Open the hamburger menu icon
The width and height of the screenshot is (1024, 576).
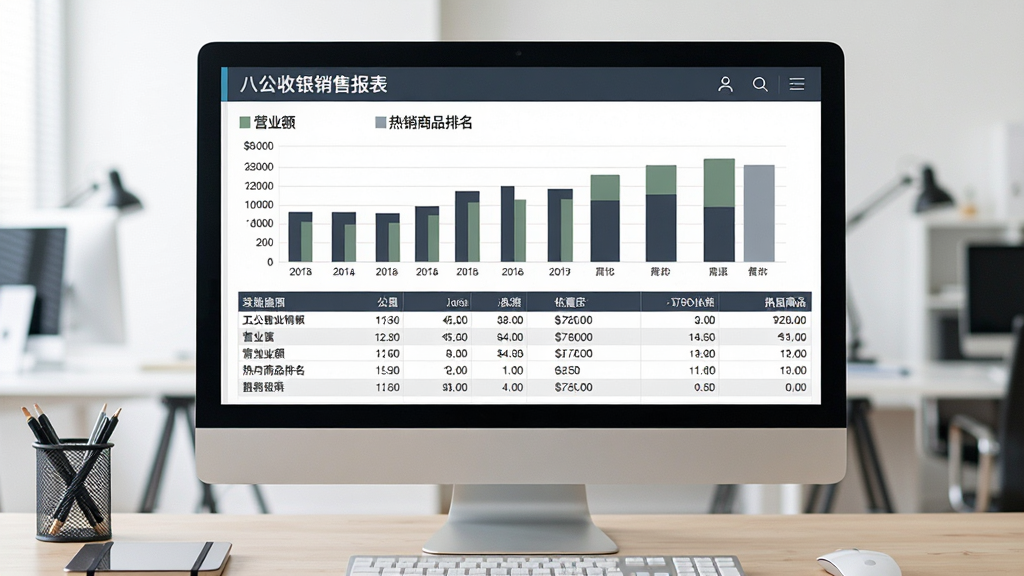tap(797, 84)
